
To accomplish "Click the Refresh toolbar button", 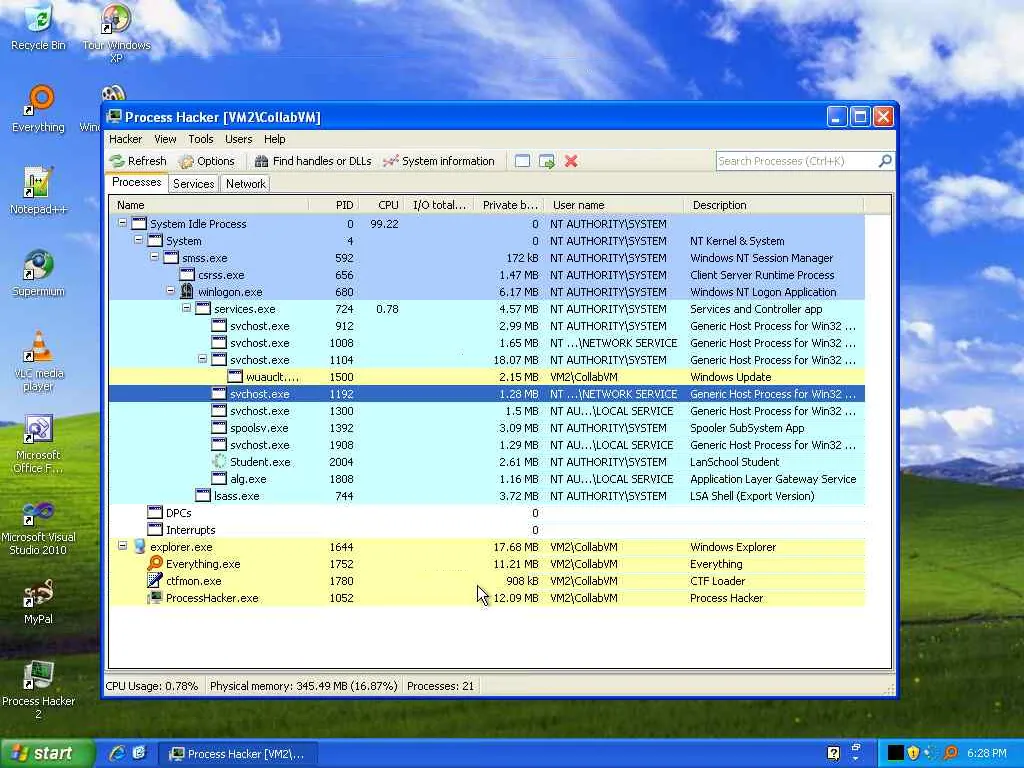I will pos(138,161).
